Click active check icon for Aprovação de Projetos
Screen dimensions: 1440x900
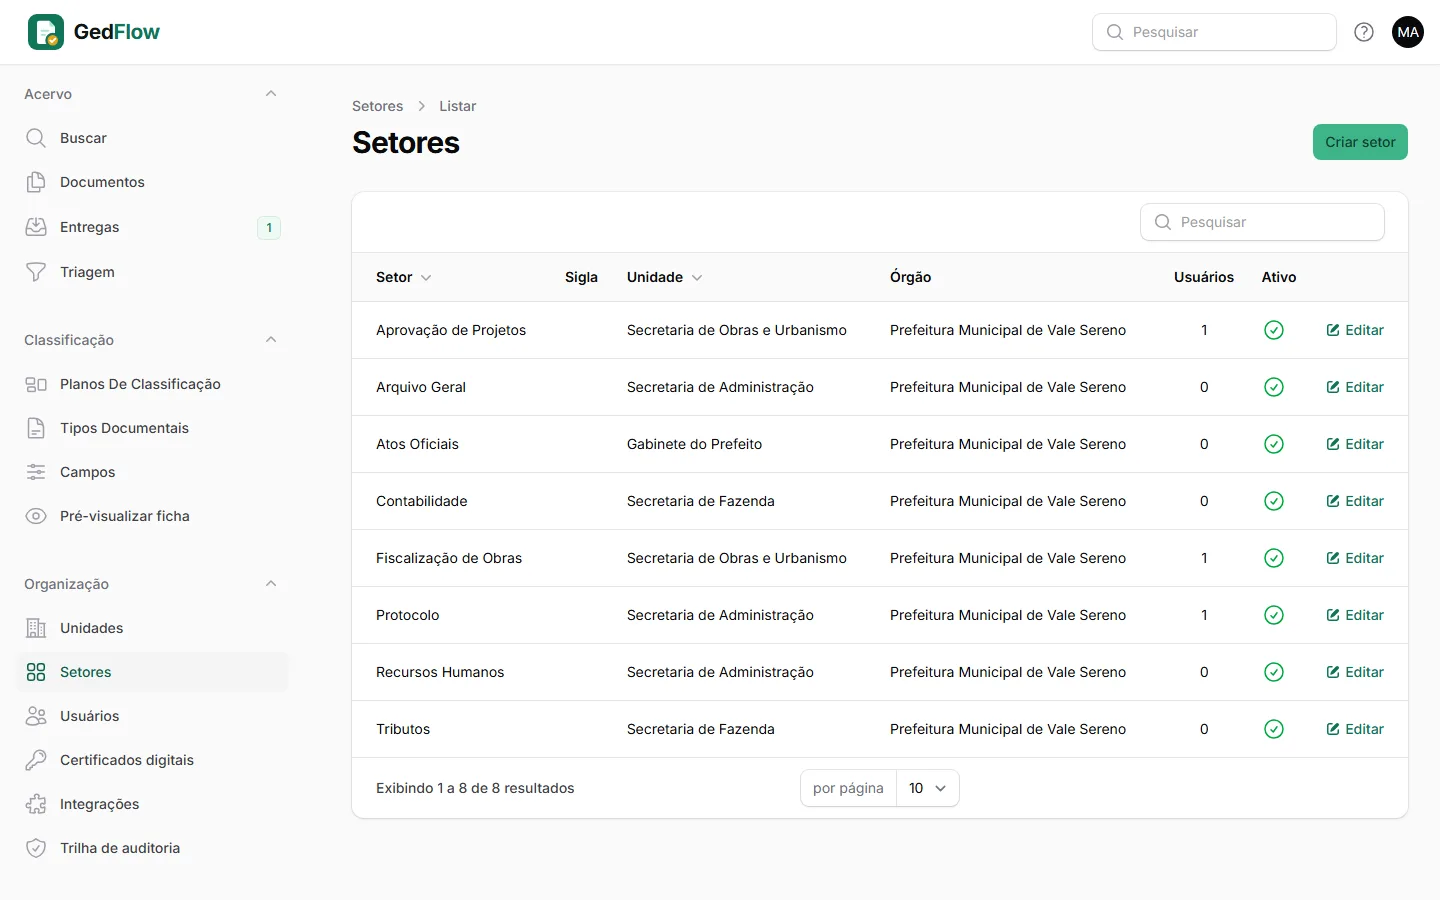pyautogui.click(x=1274, y=330)
